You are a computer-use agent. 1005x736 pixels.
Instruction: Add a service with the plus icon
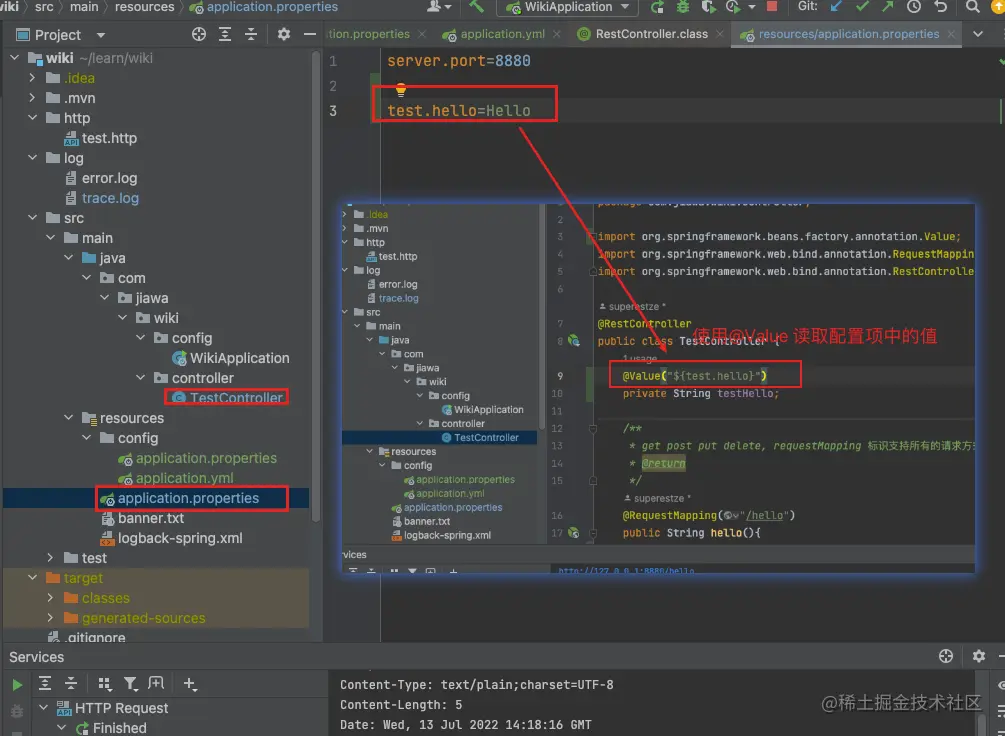click(190, 684)
